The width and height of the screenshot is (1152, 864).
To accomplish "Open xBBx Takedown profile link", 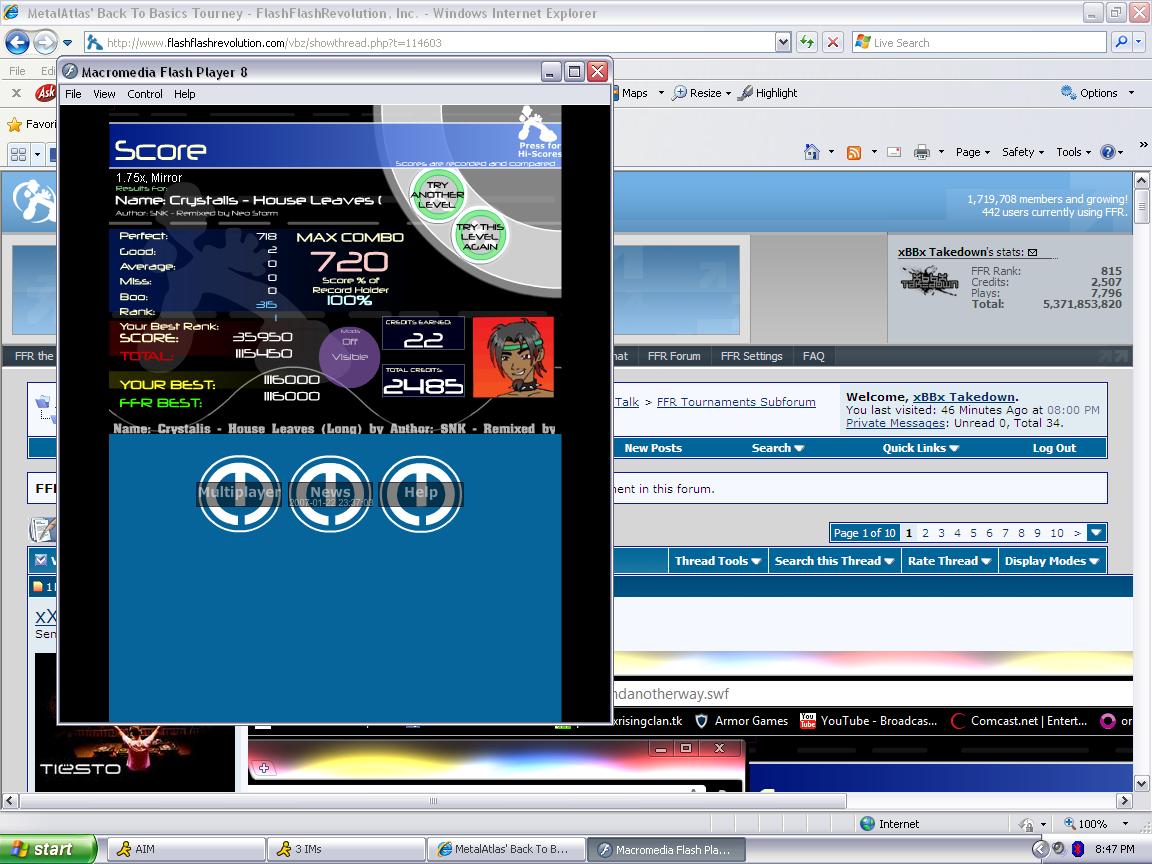I will 964,397.
